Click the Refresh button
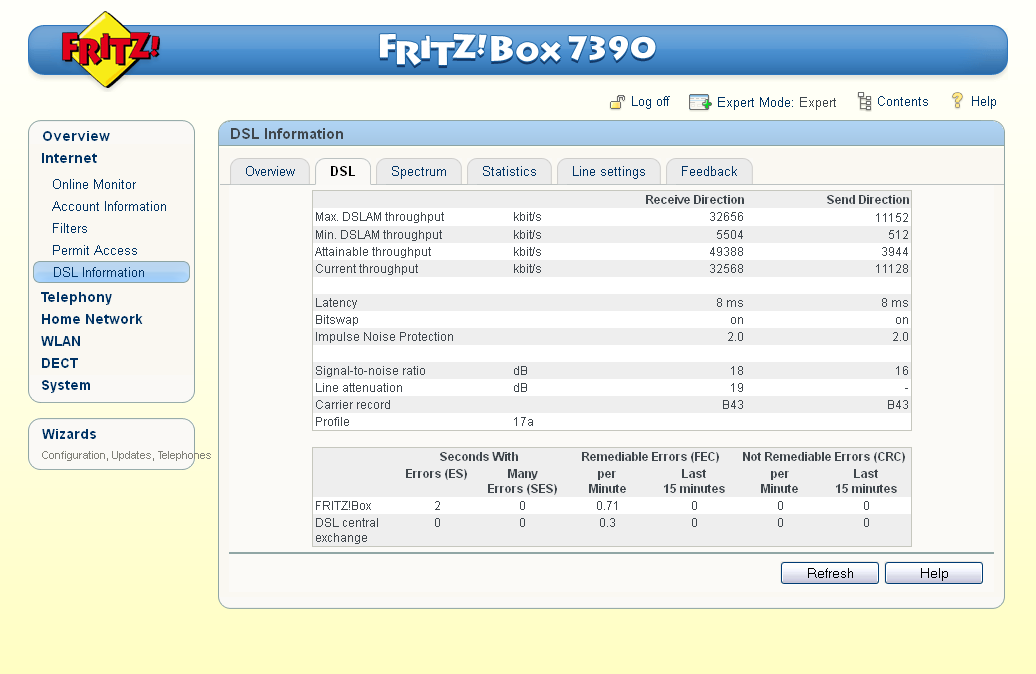1036x674 pixels. pos(829,572)
